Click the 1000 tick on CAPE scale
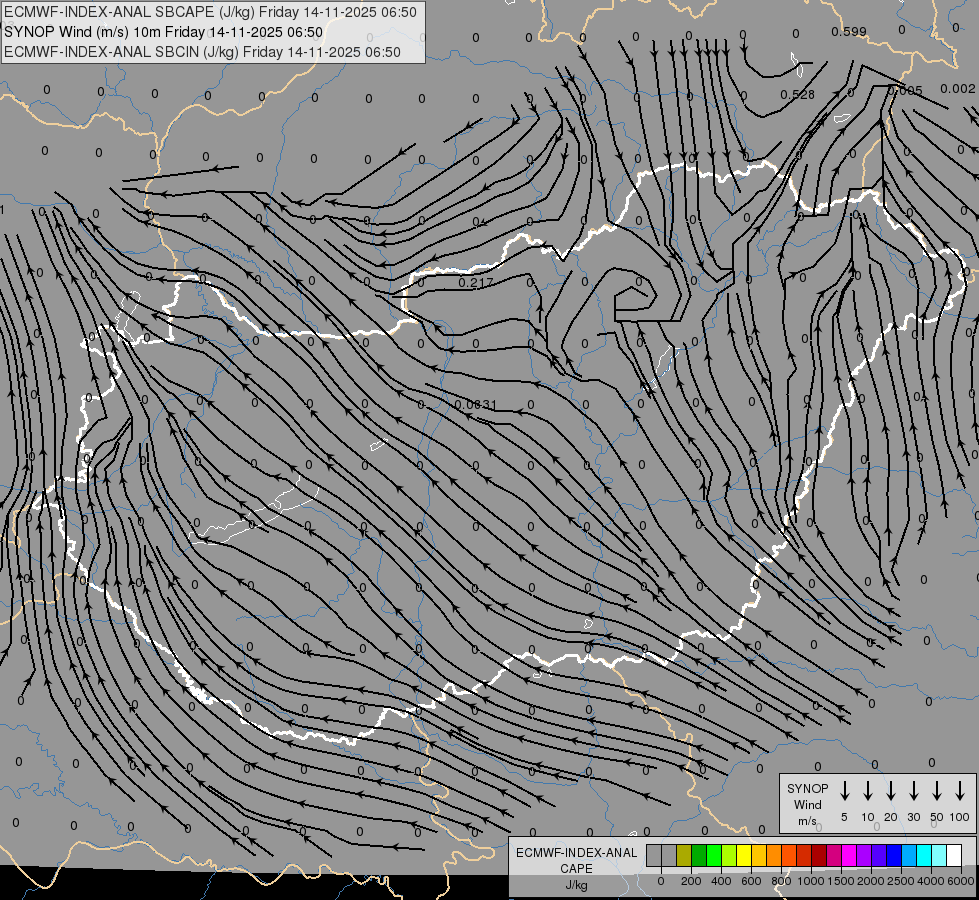The width and height of the screenshot is (979, 900). click(811, 881)
